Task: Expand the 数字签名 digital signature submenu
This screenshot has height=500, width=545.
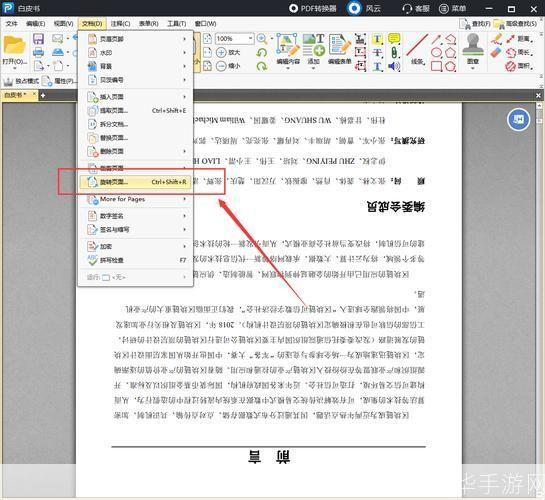Action: [185, 216]
